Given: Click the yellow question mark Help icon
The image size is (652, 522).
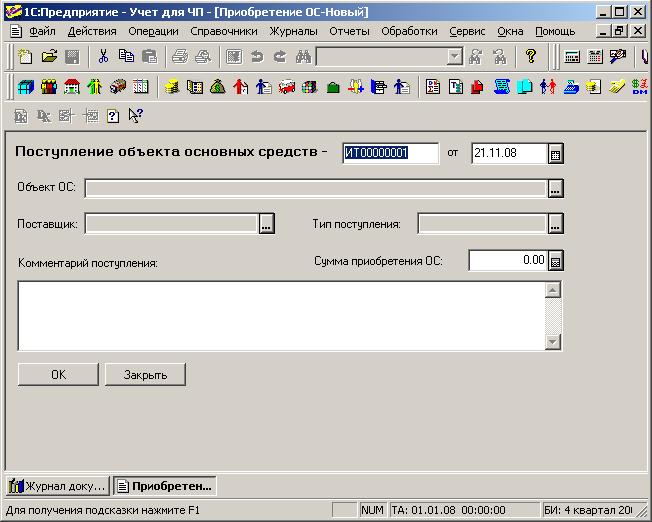Looking at the screenshot, I should coord(531,57).
